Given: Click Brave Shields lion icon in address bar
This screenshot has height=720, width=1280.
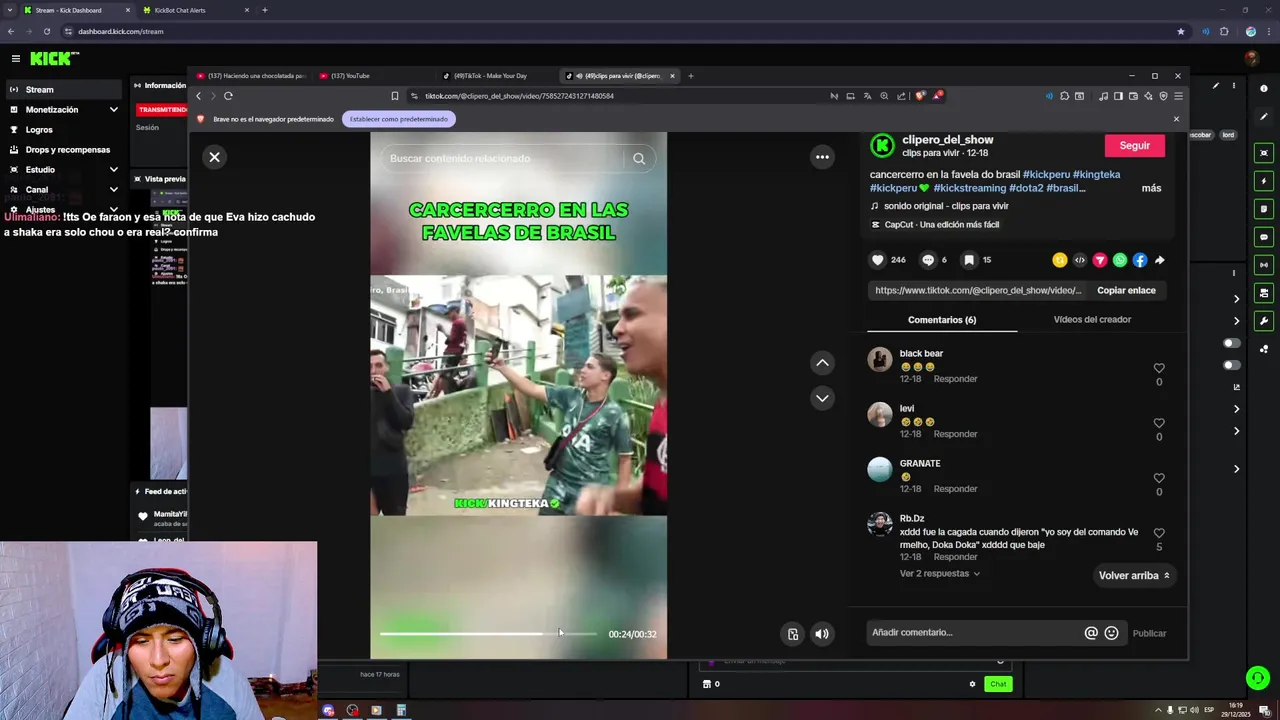Looking at the screenshot, I should pyautogui.click(x=920, y=96).
